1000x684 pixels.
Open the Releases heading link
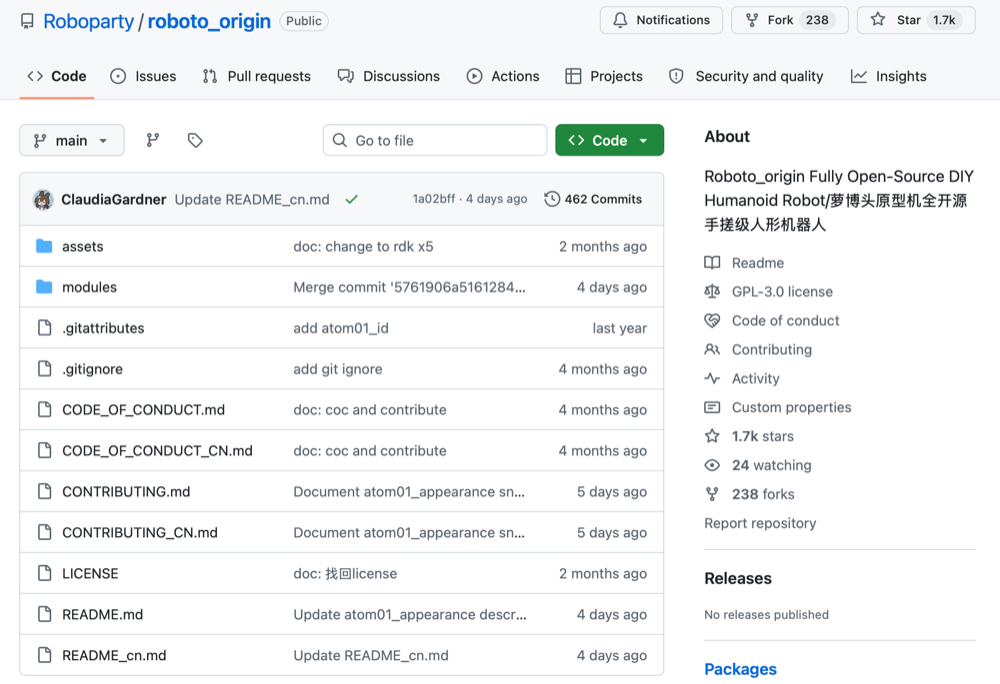point(738,578)
